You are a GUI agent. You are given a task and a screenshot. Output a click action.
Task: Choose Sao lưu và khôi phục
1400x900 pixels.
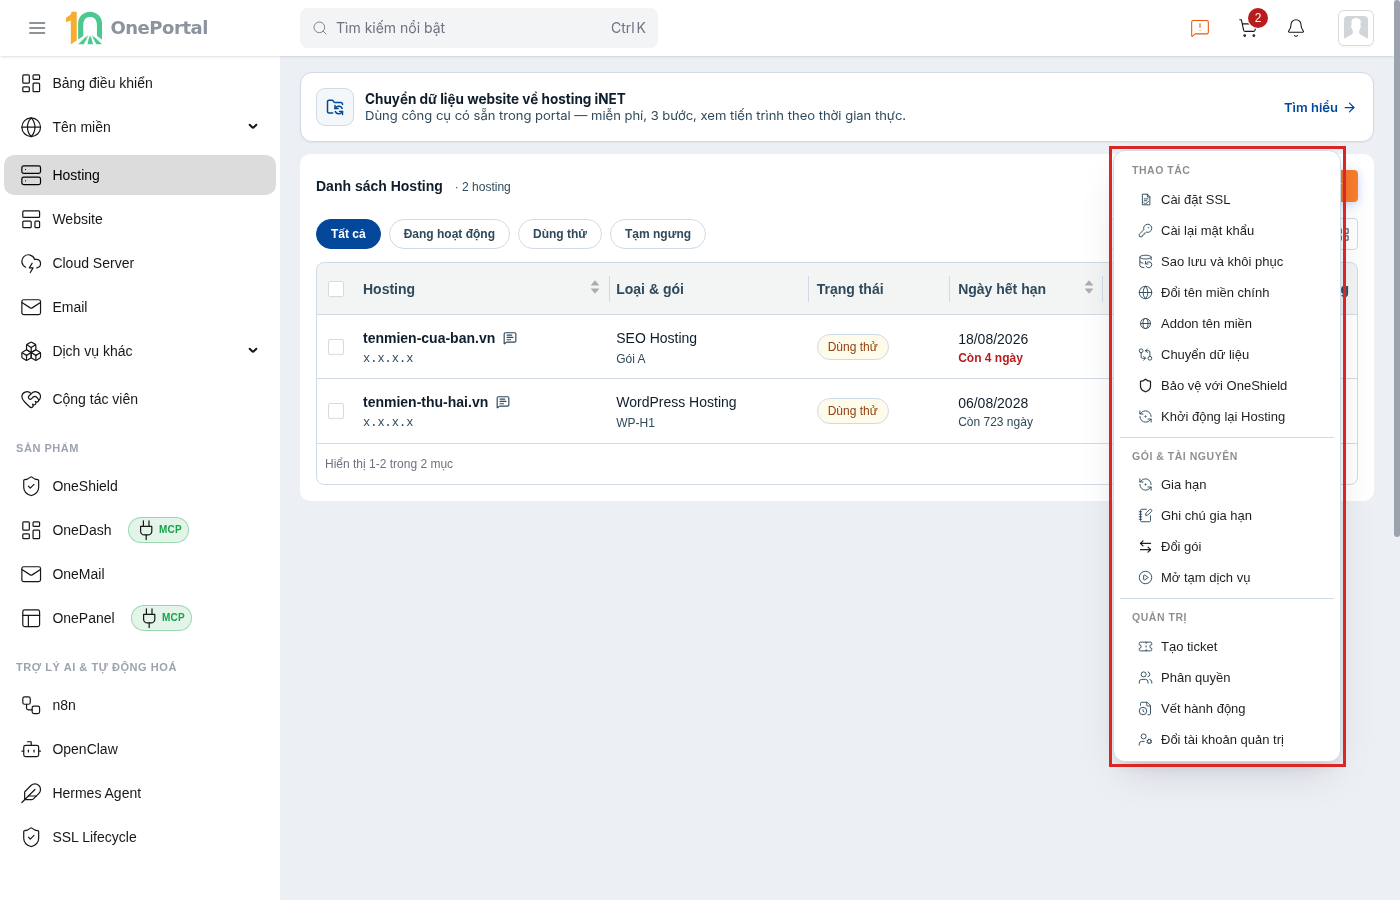point(1227,262)
